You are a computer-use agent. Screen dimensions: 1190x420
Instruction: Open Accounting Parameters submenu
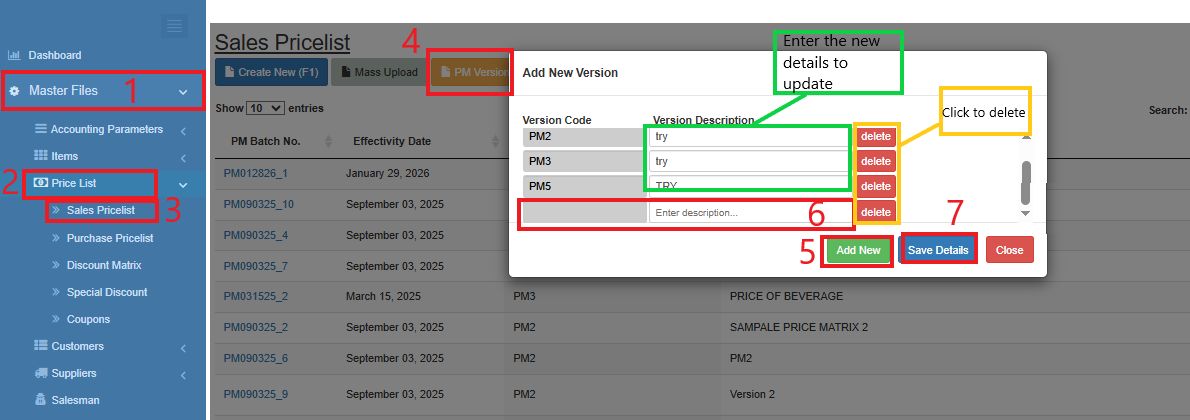(106, 129)
